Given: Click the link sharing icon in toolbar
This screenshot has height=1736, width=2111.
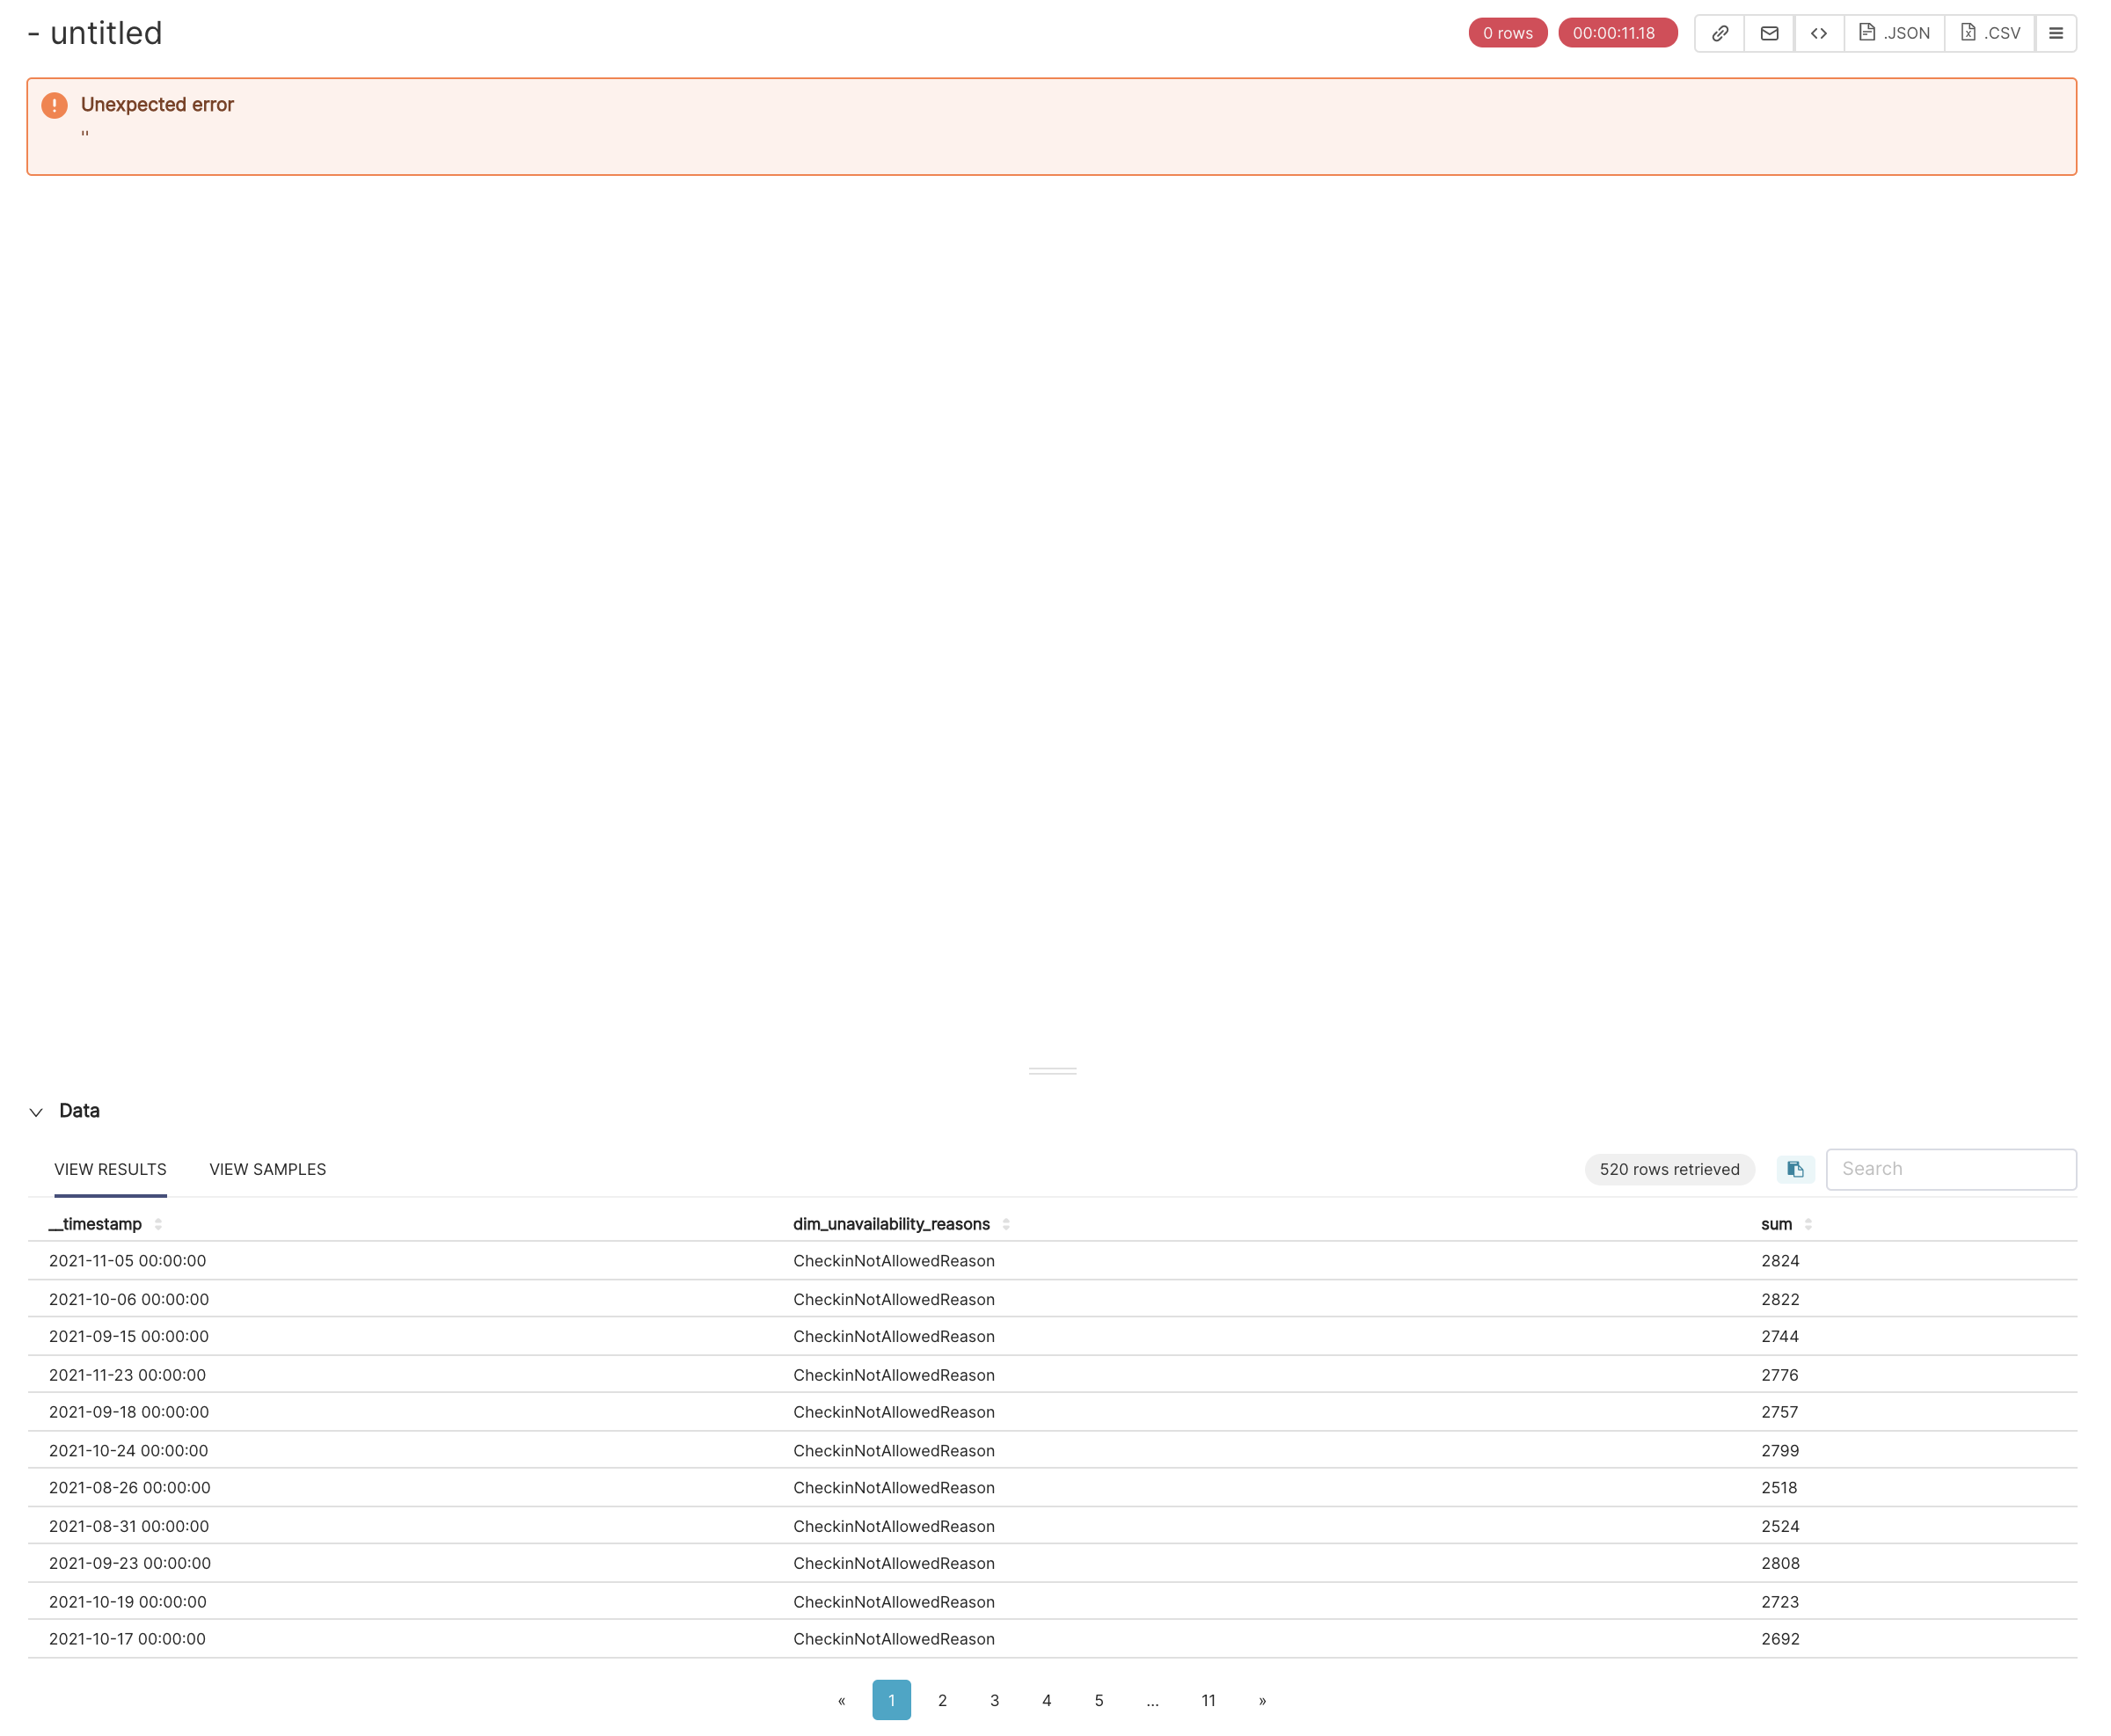Looking at the screenshot, I should coord(1720,32).
